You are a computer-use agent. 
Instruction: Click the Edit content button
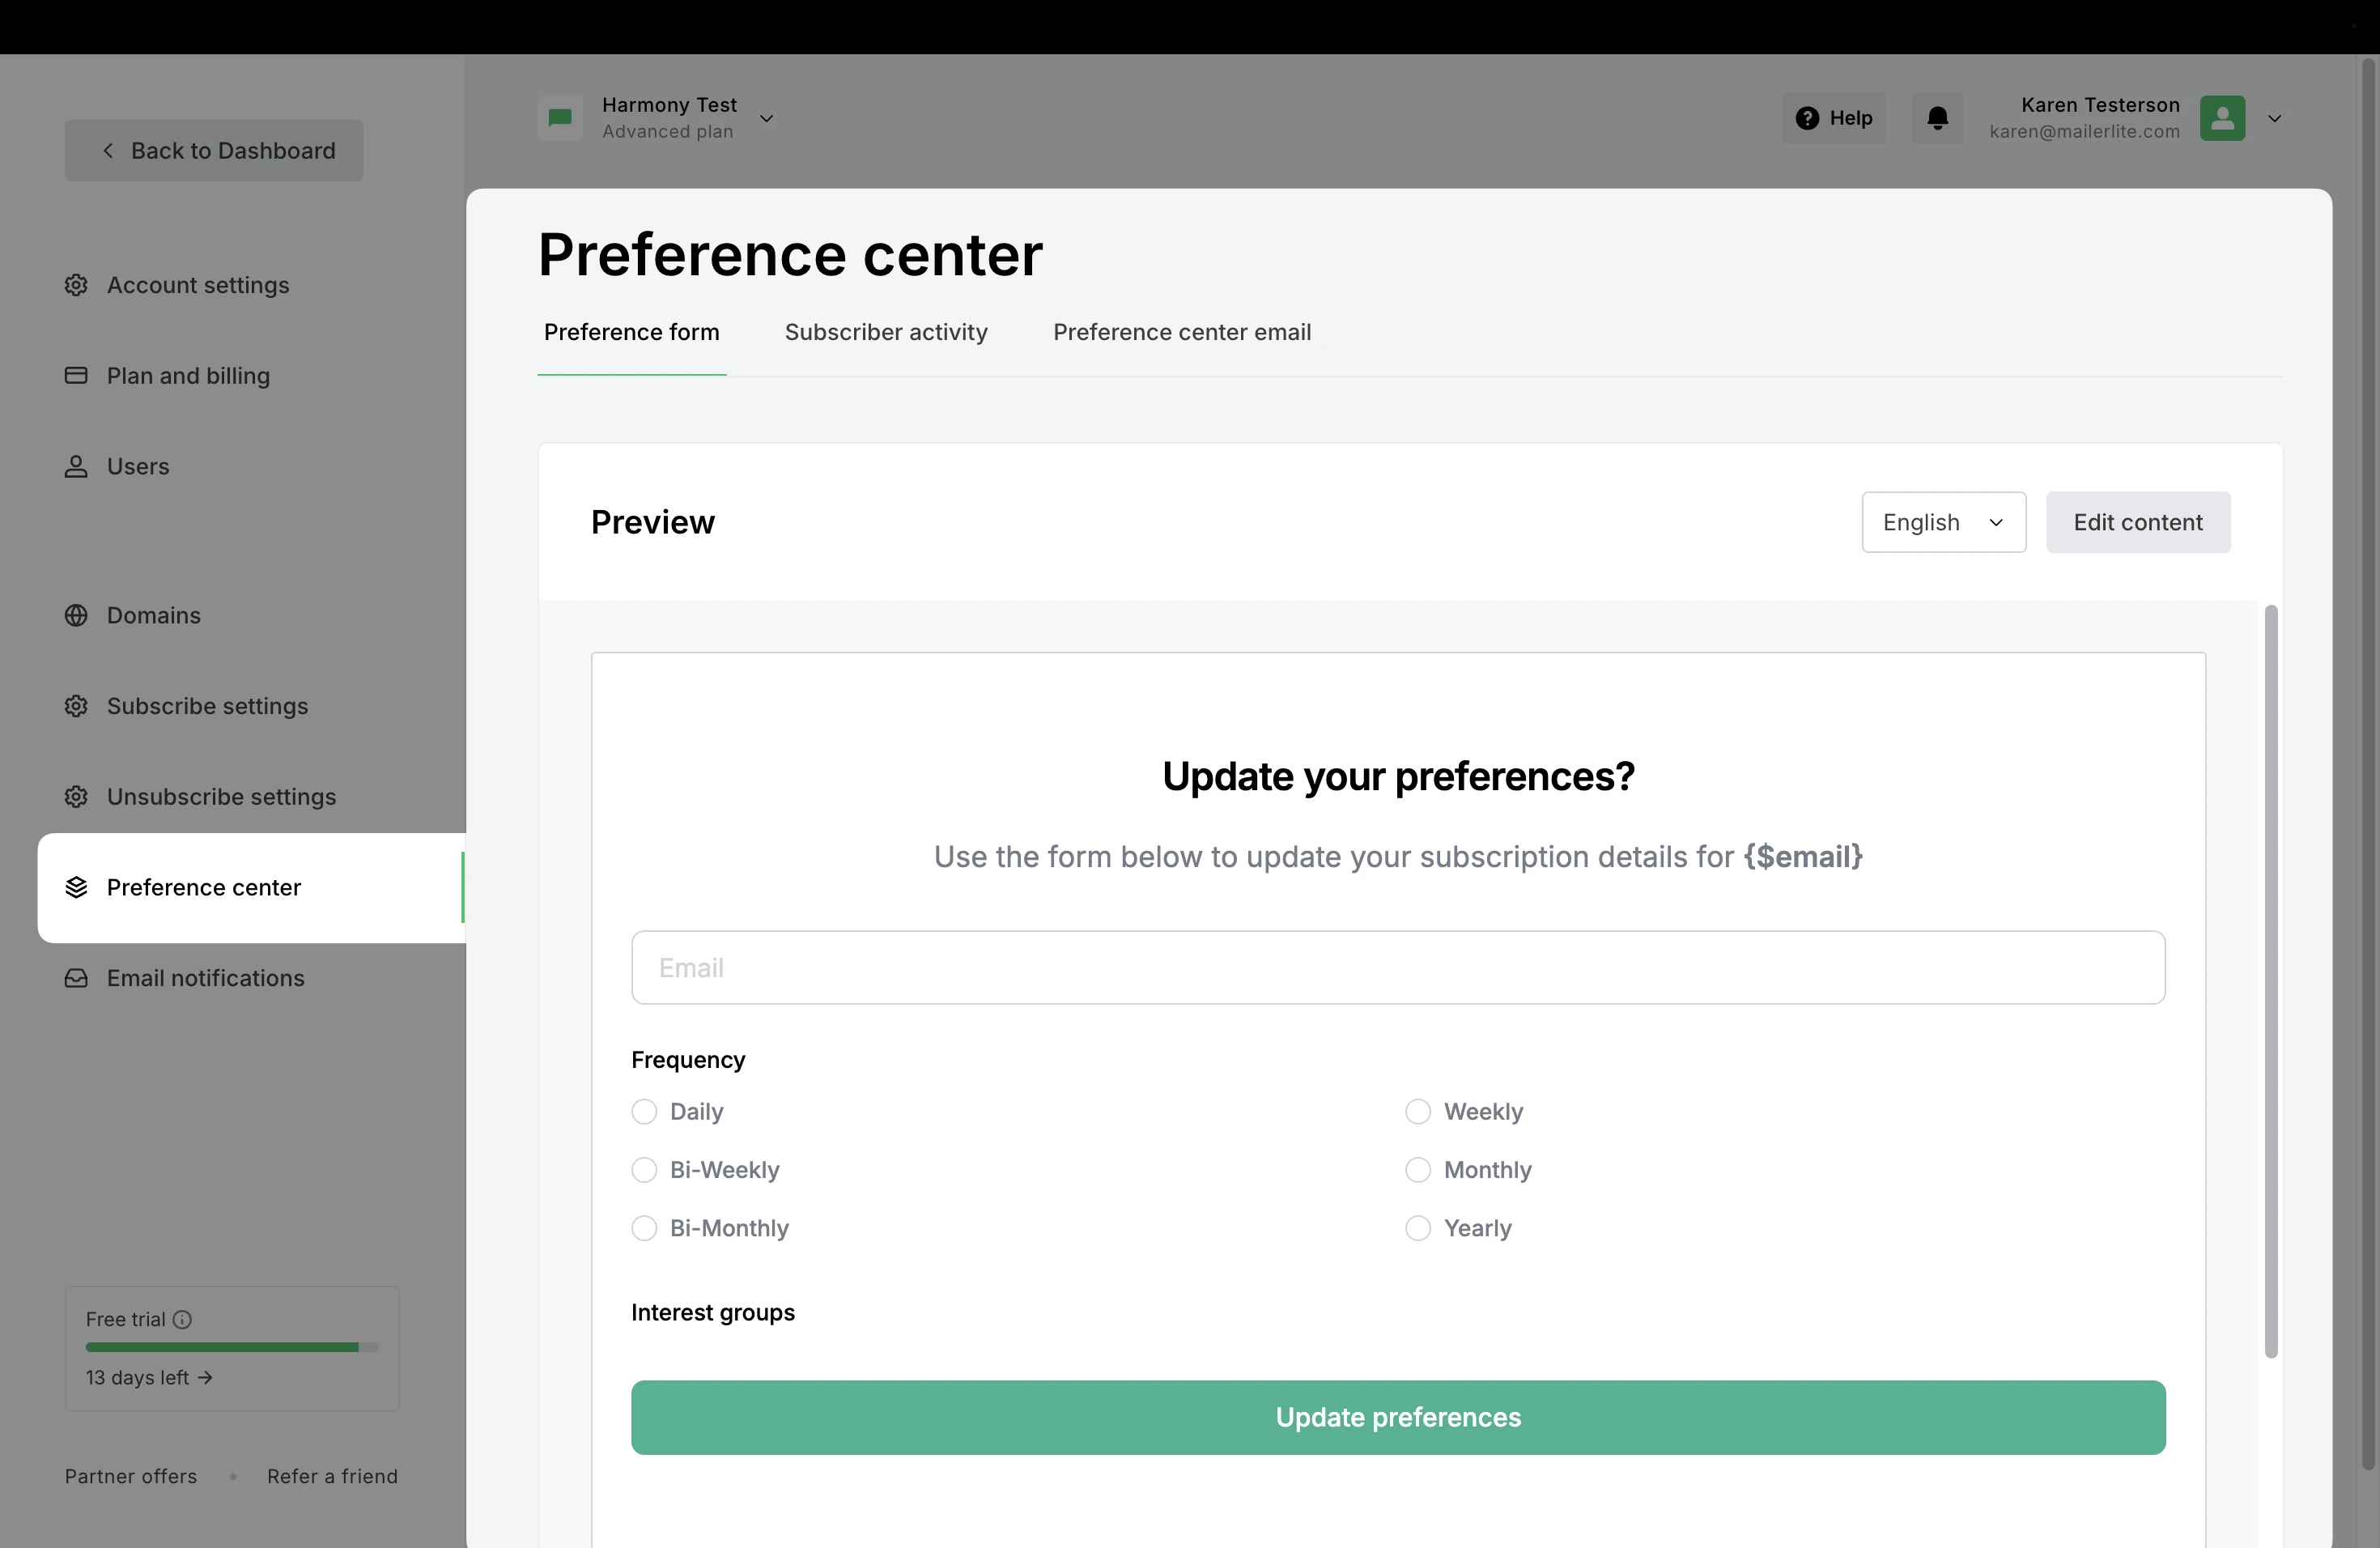pos(2137,522)
